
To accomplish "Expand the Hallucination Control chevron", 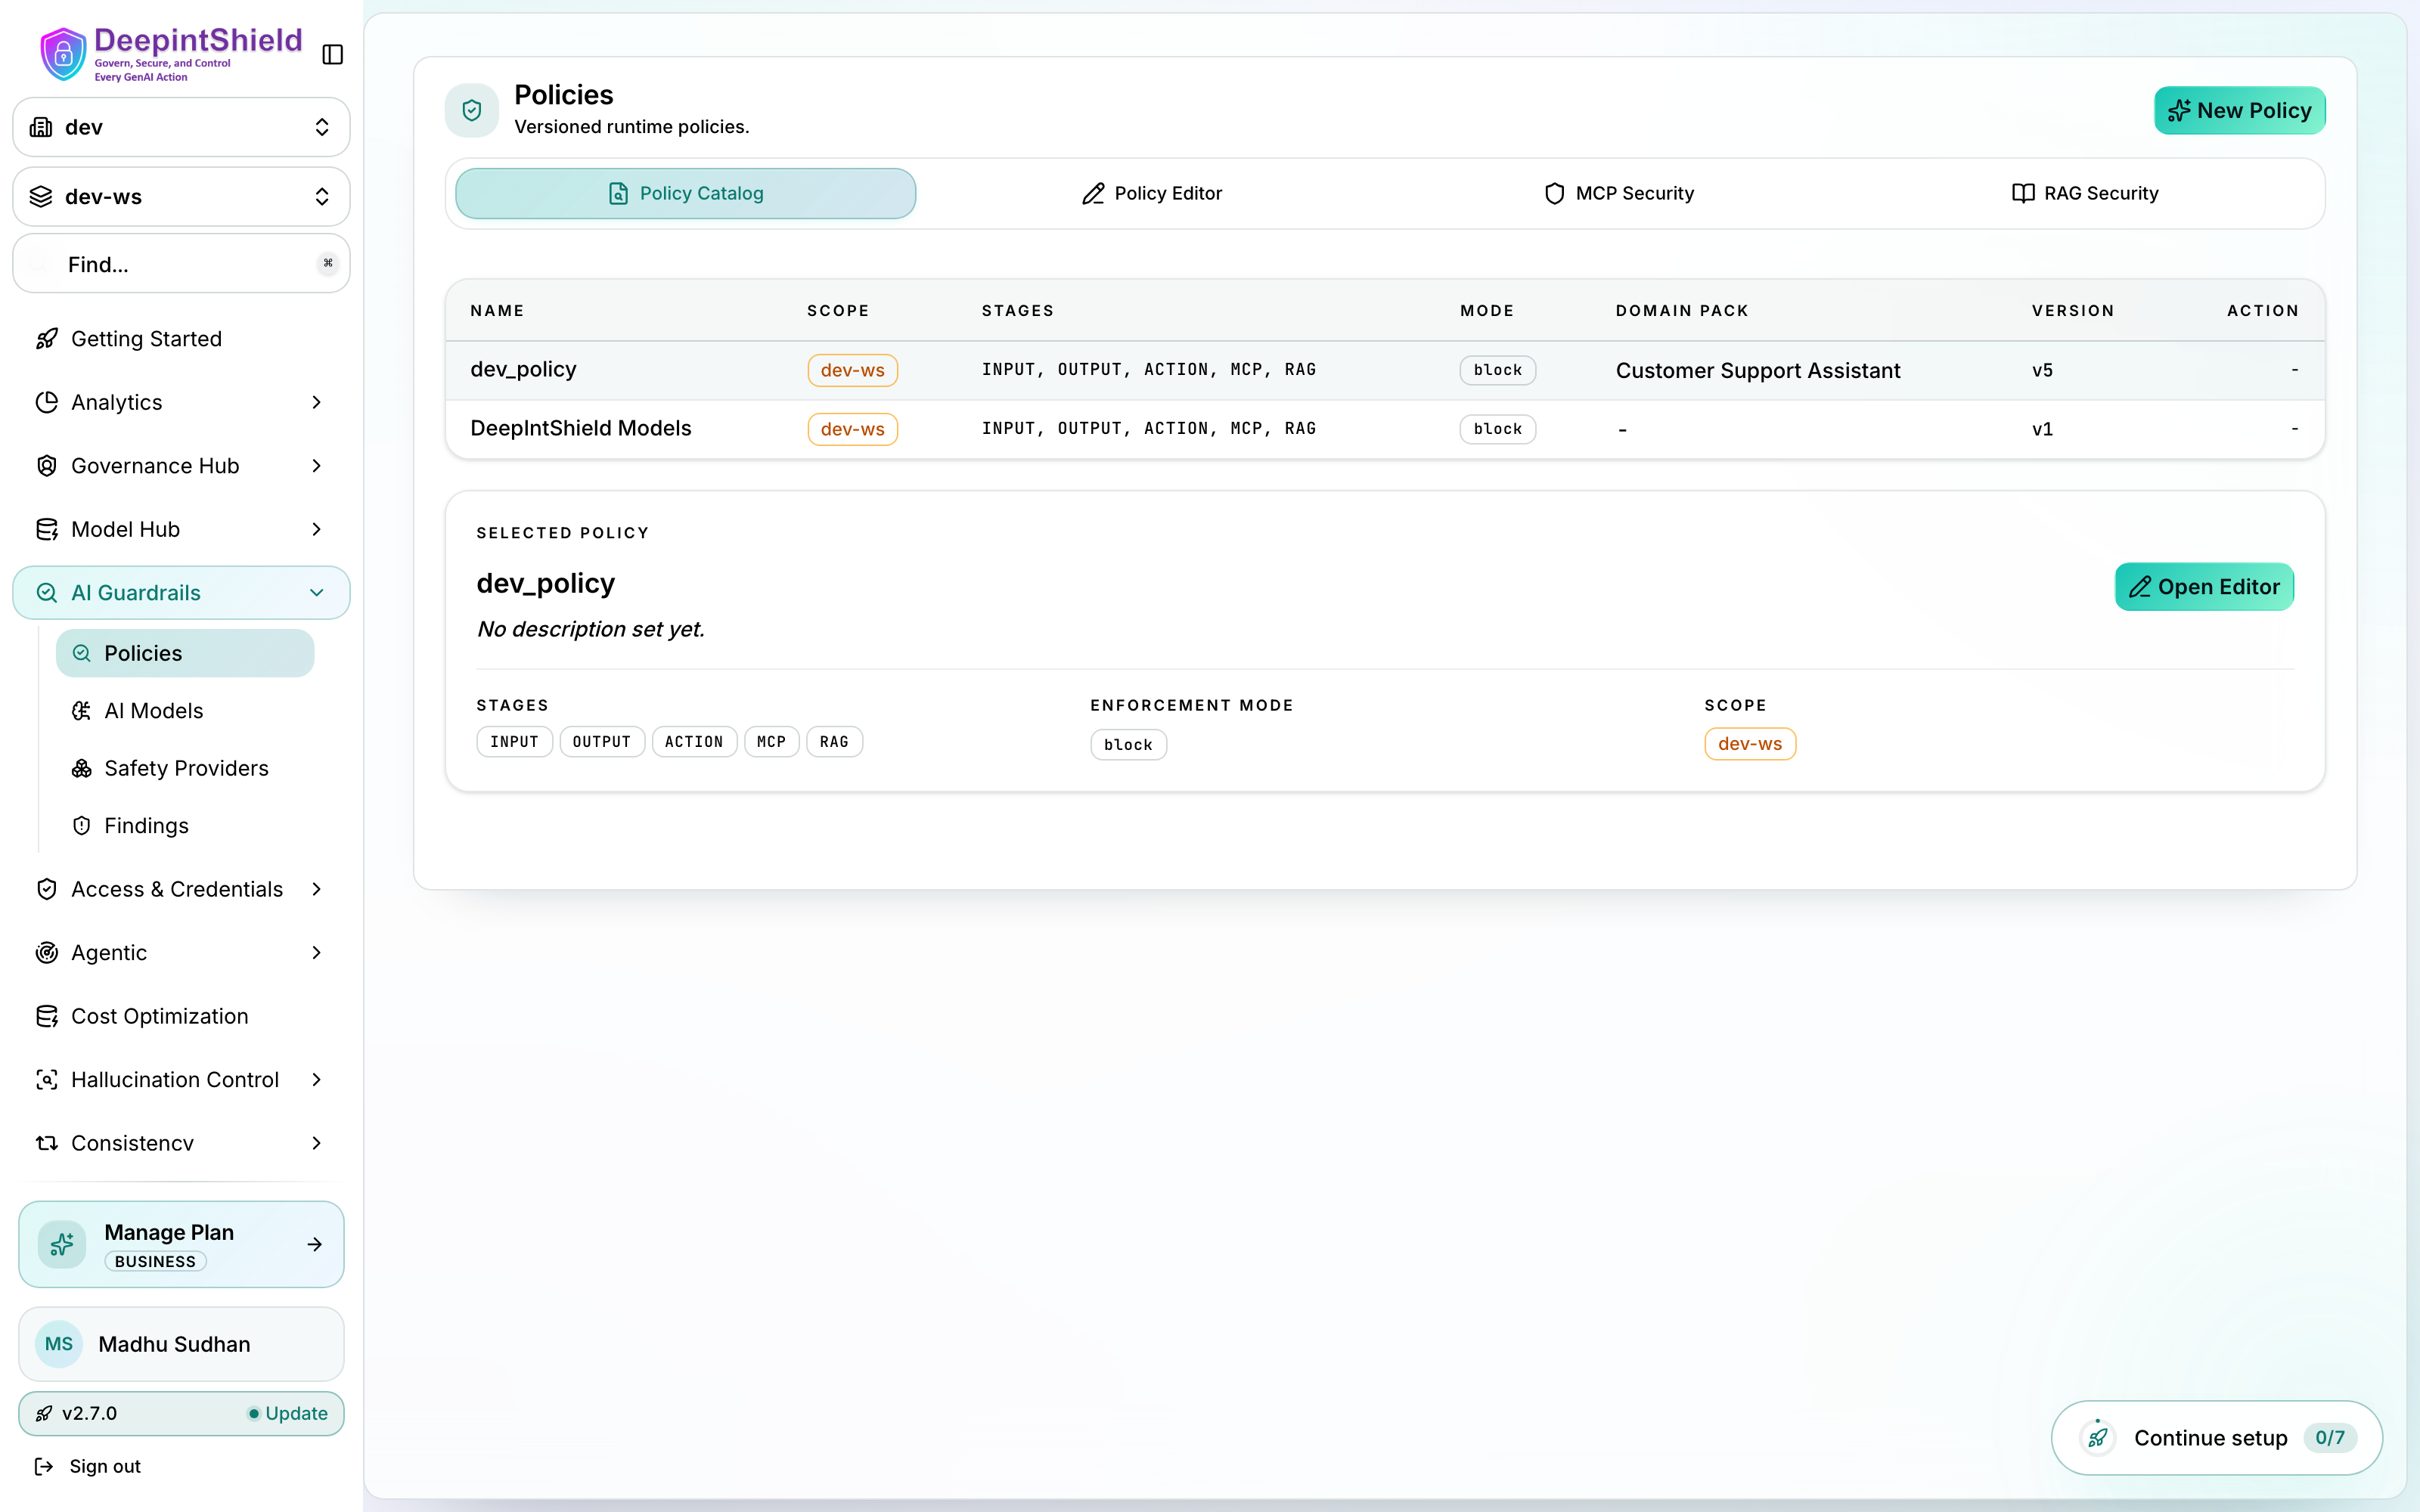I will pos(317,1079).
